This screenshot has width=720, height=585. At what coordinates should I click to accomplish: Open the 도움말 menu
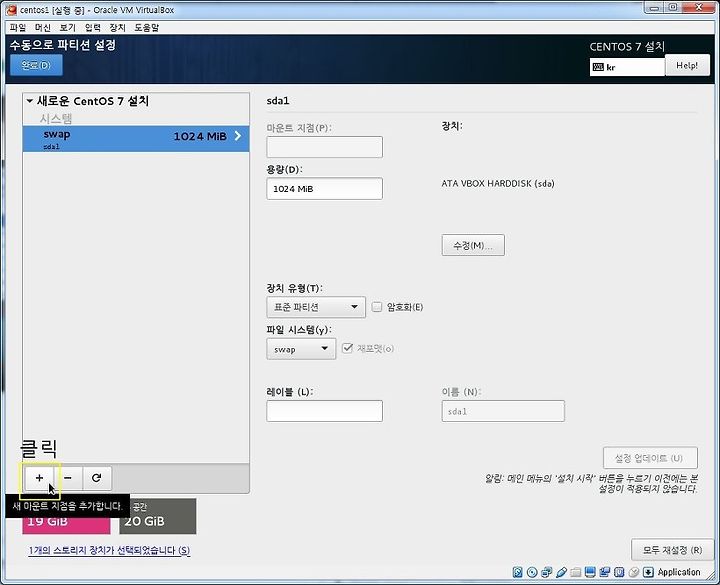(x=146, y=28)
